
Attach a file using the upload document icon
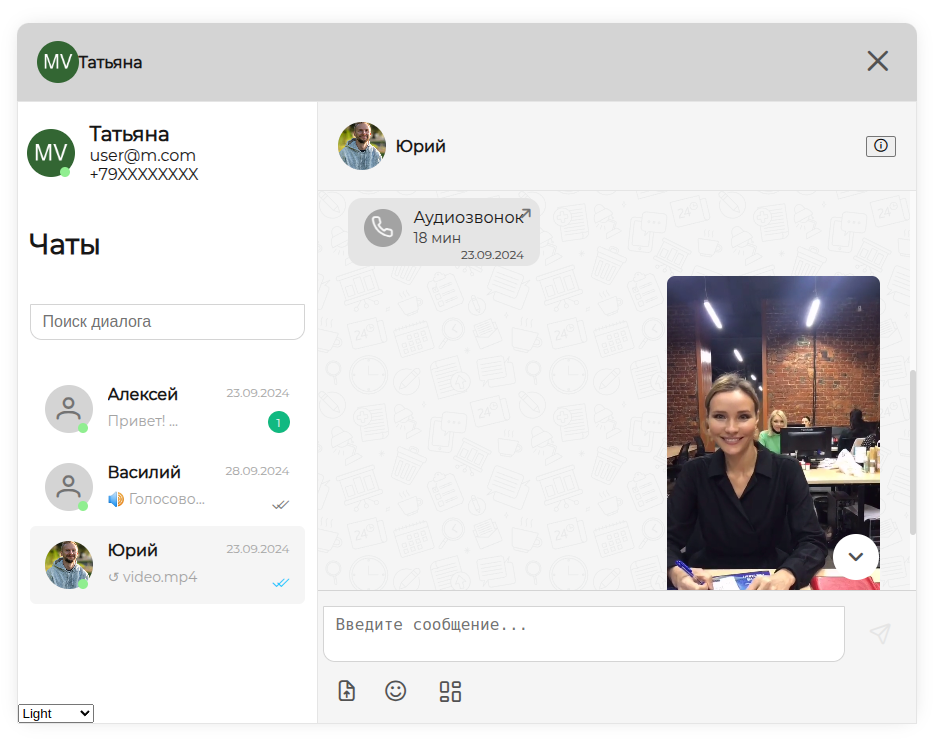[x=347, y=691]
